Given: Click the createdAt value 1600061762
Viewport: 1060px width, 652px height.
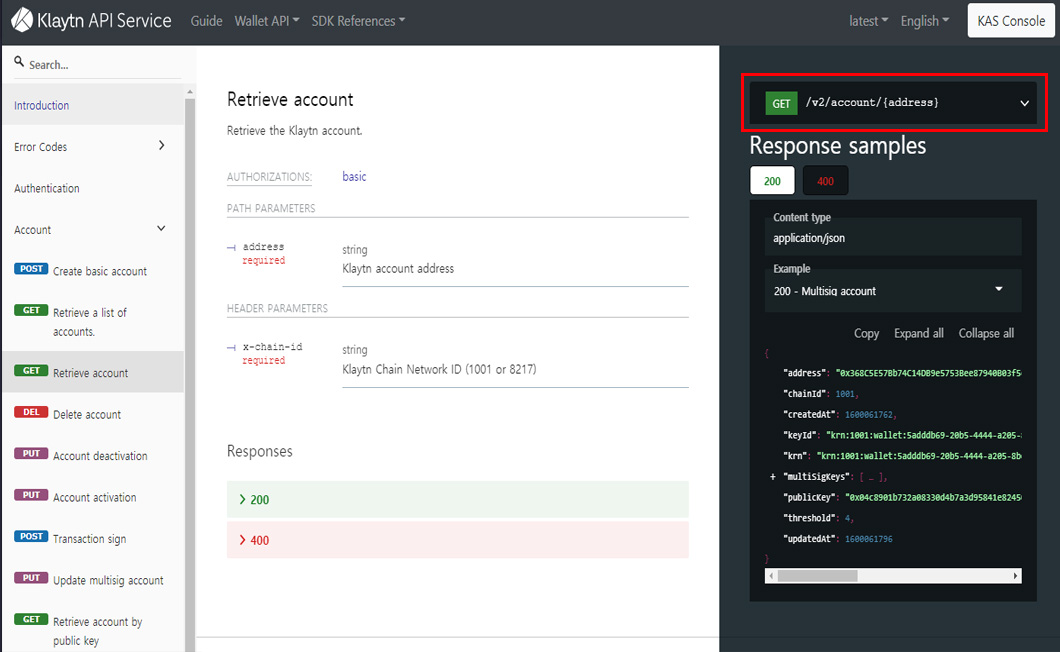Looking at the screenshot, I should (x=869, y=415).
